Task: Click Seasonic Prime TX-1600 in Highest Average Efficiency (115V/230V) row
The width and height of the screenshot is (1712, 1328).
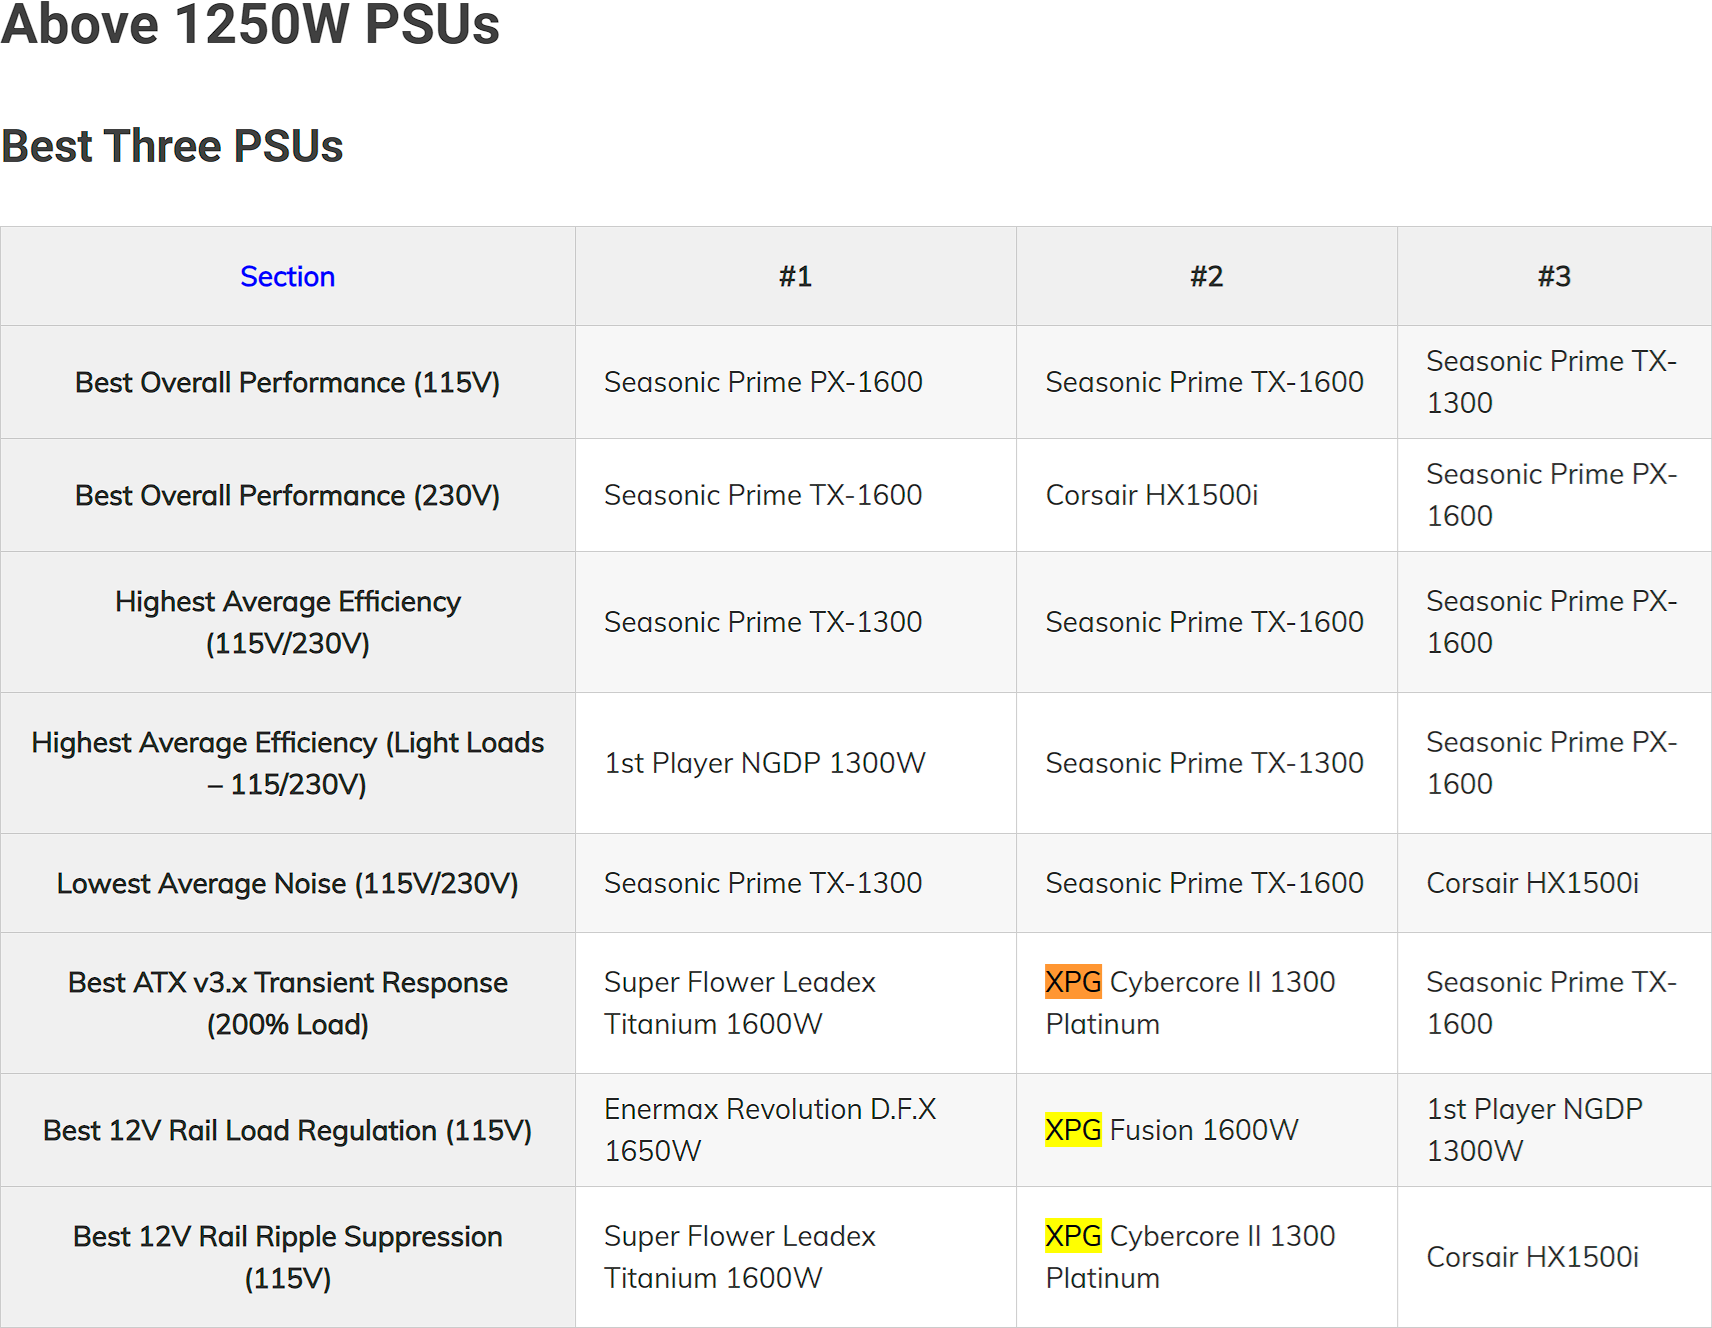Action: [1204, 623]
